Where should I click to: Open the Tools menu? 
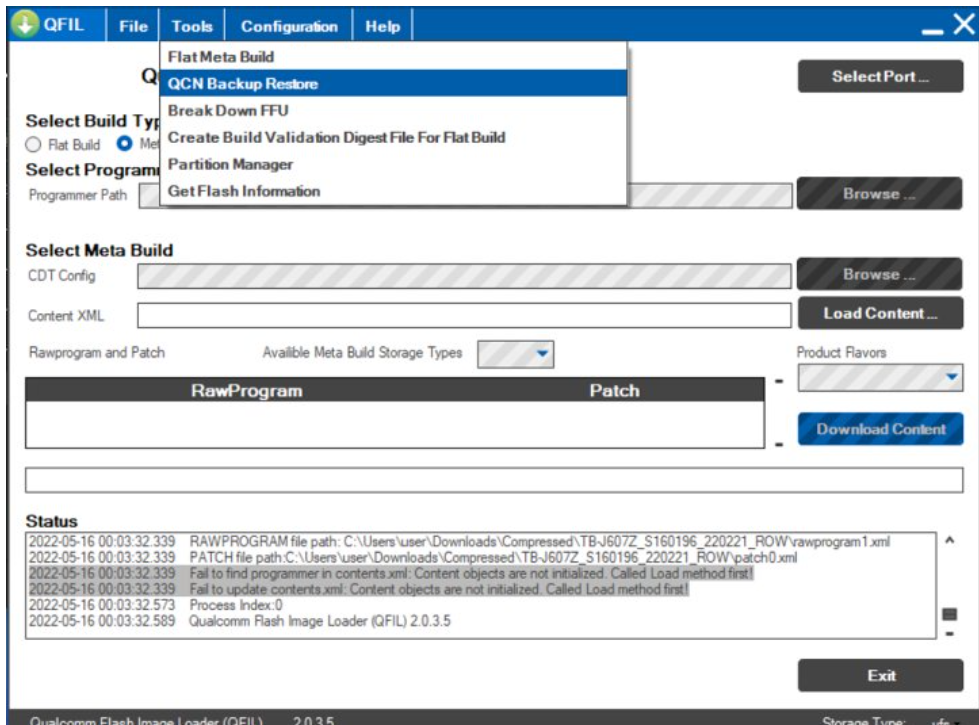192,26
